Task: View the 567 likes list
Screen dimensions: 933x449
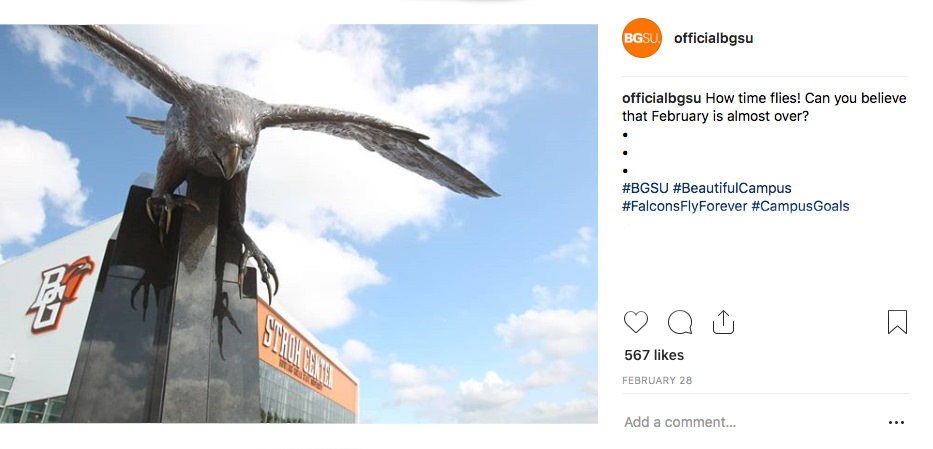Action: click(654, 355)
